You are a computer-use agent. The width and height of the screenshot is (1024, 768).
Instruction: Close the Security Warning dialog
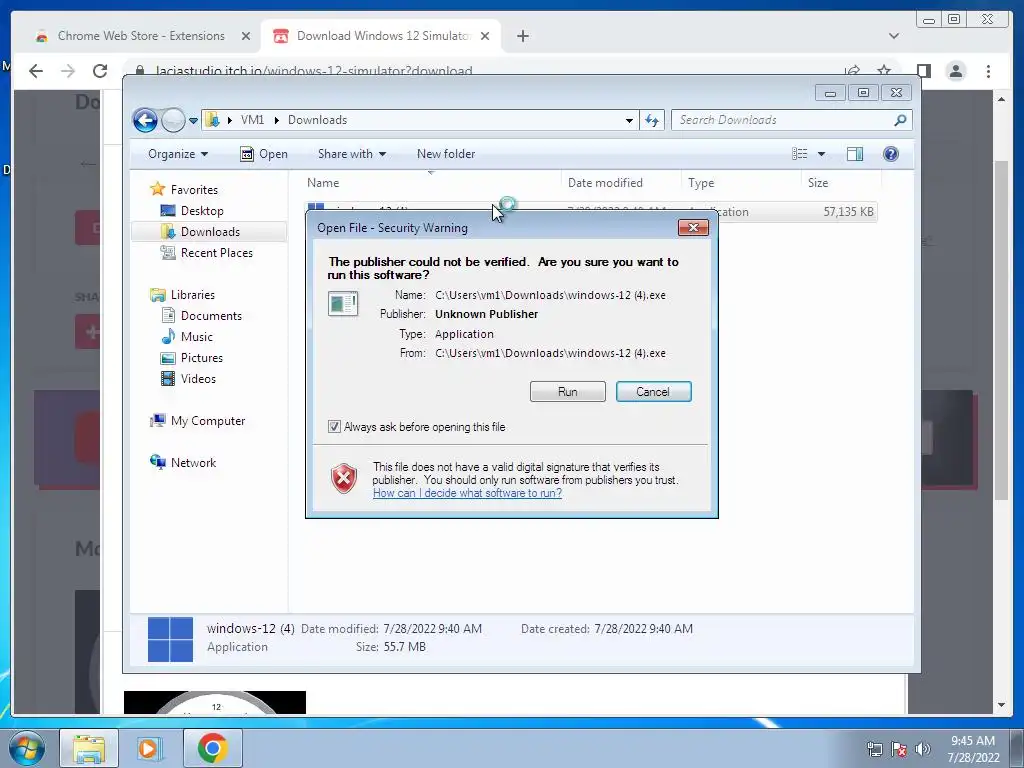pyautogui.click(x=693, y=227)
